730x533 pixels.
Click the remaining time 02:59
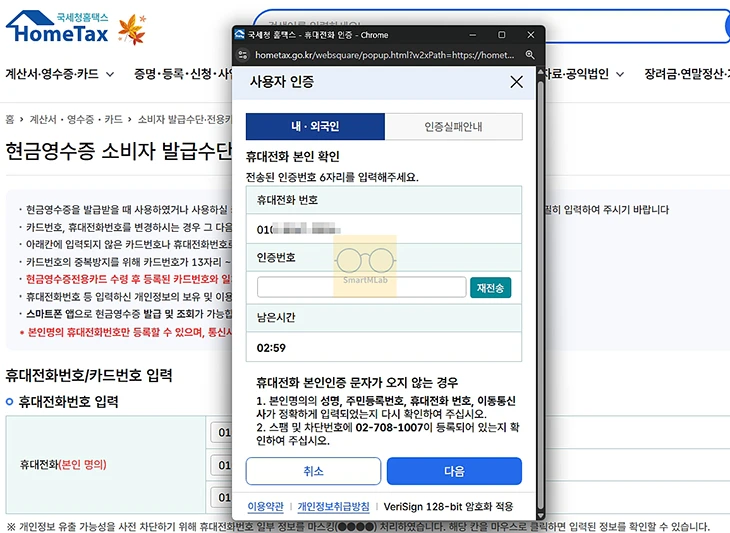tap(271, 348)
